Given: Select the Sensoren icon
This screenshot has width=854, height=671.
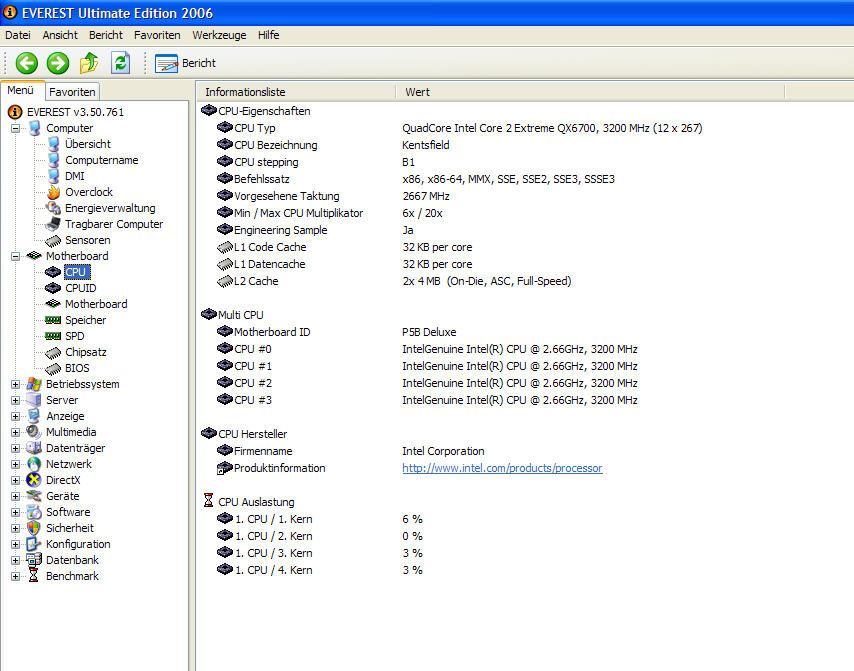Looking at the screenshot, I should click(53, 240).
